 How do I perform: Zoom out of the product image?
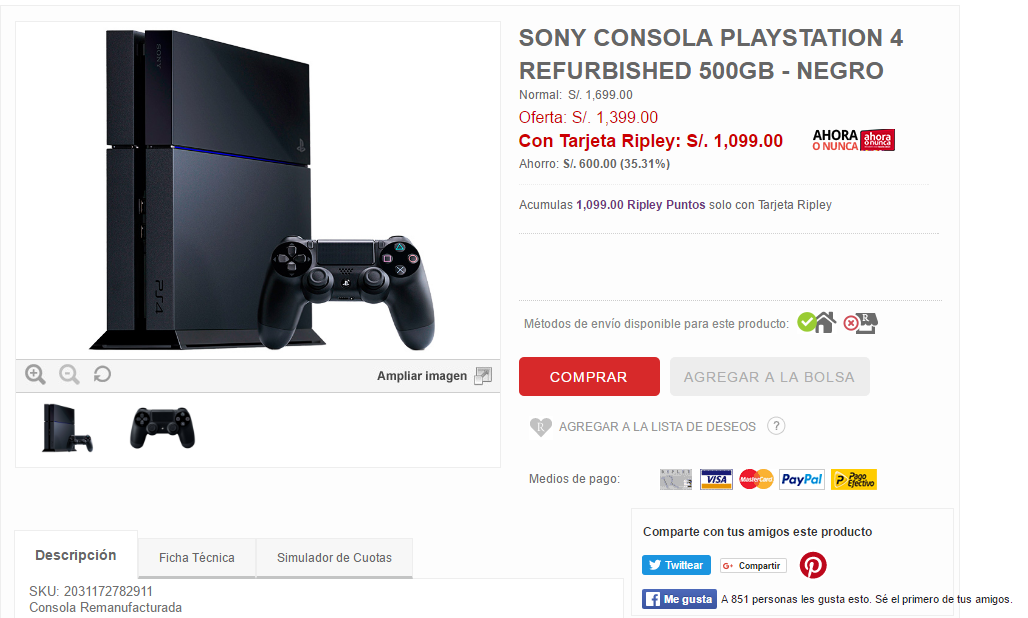tap(69, 374)
